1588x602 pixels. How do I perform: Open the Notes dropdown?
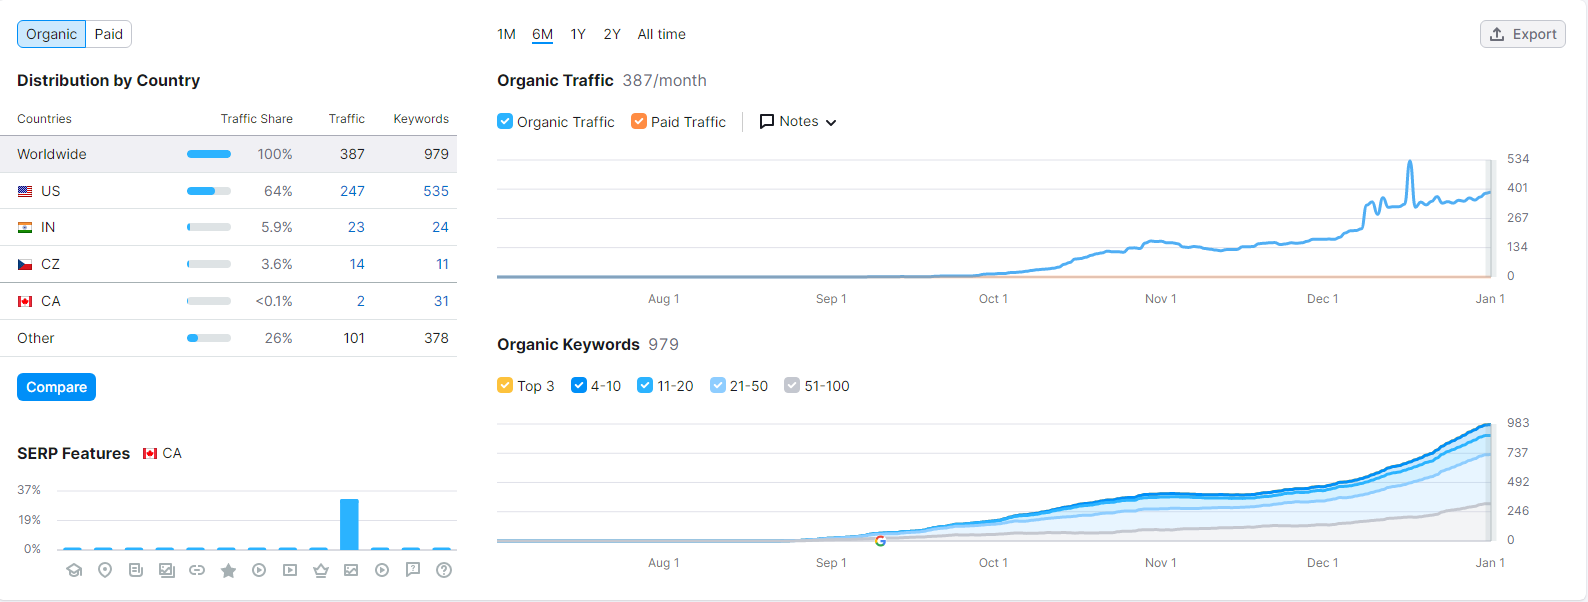click(798, 122)
